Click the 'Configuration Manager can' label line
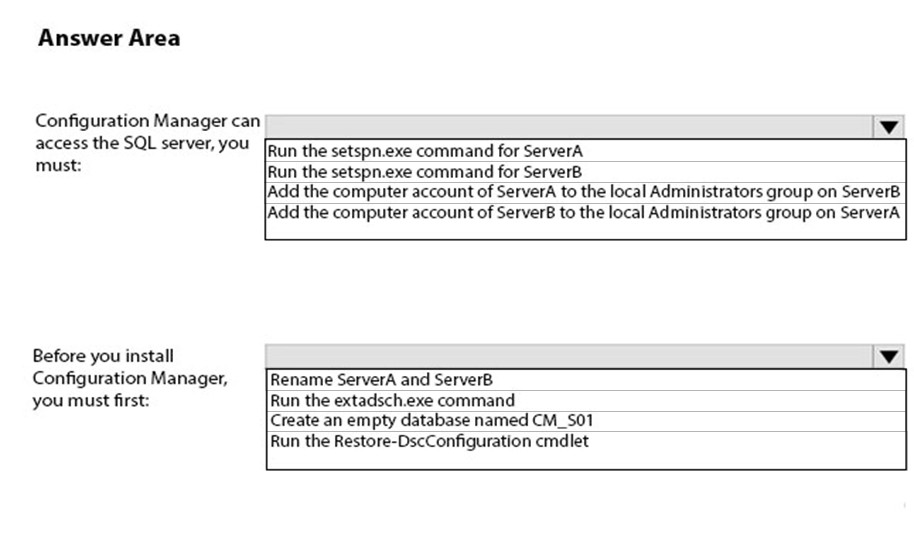The width and height of the screenshot is (914, 554). coord(147,121)
